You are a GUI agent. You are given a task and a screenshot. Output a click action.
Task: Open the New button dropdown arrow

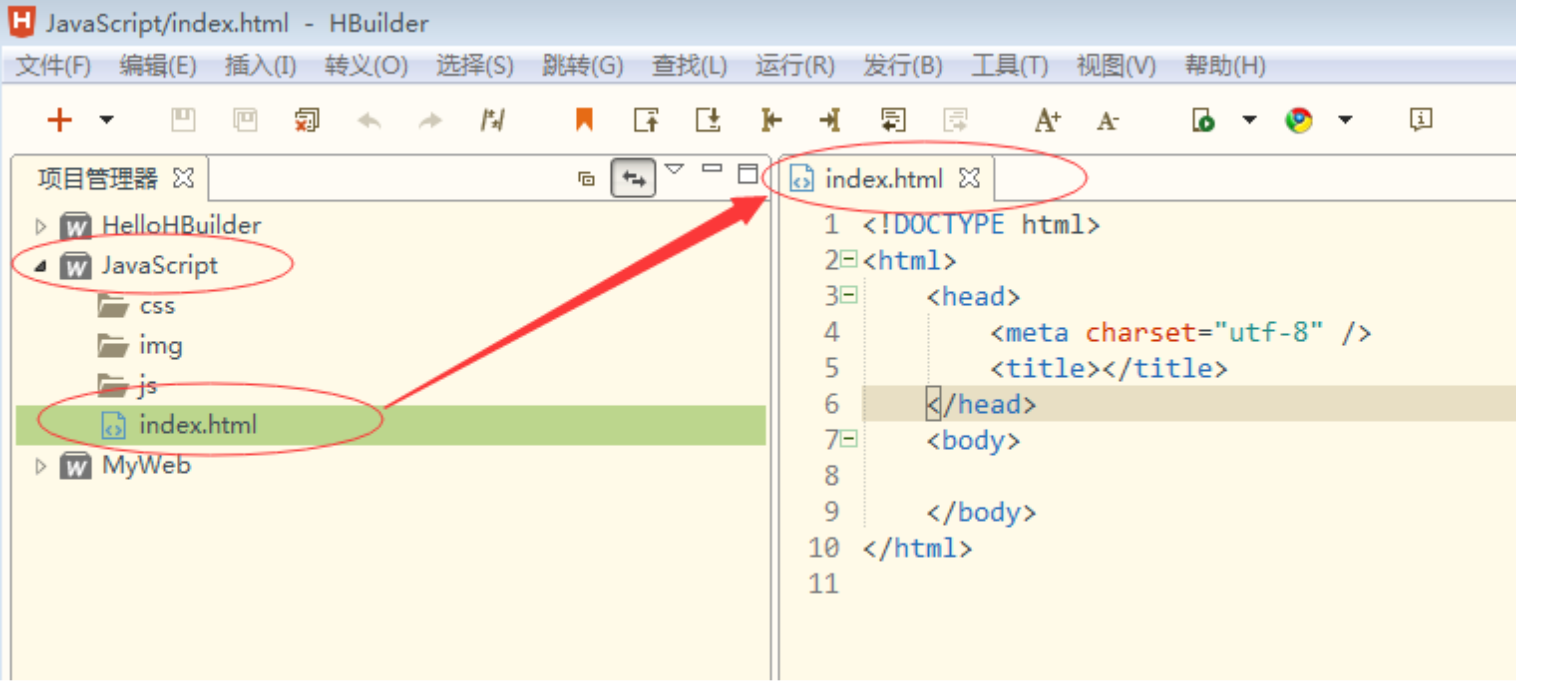point(106,121)
